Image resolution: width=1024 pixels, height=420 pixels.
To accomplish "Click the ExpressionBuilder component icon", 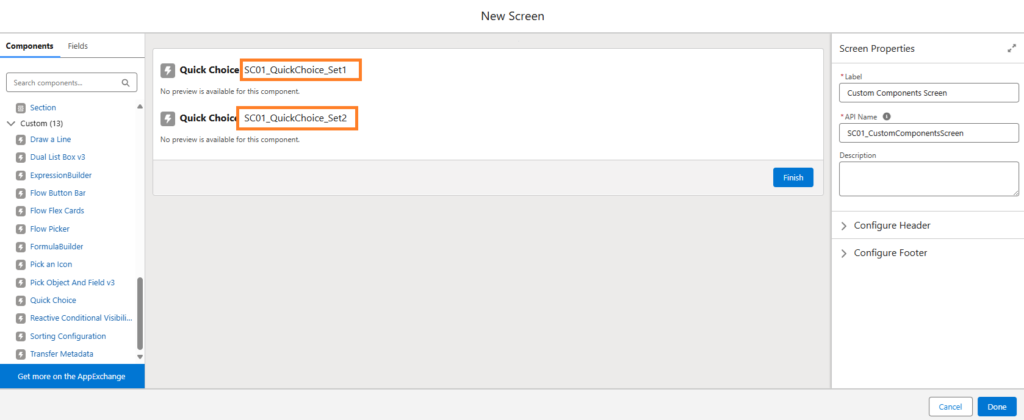I will [21, 176].
